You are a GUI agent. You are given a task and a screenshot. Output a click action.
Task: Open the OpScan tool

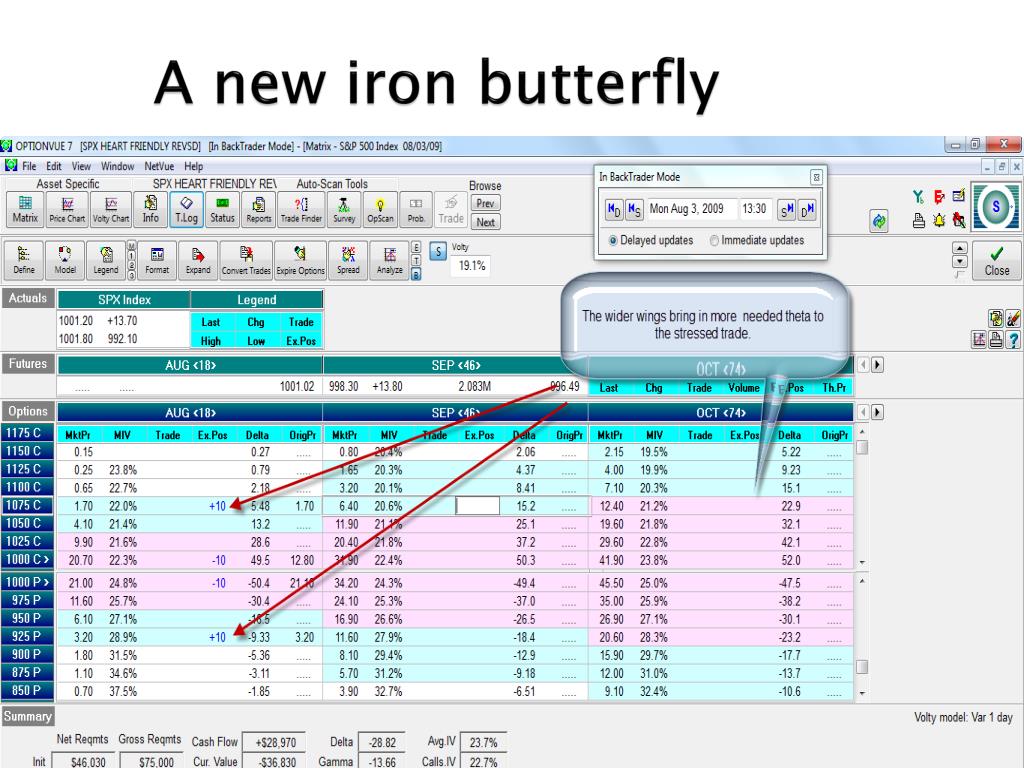click(x=380, y=210)
